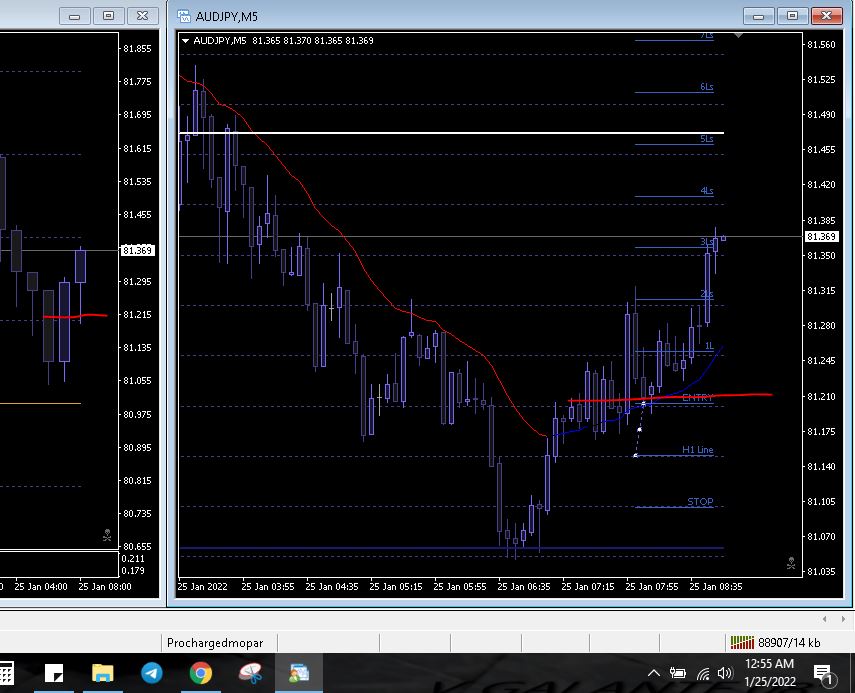Restore the left chart window

click(x=109, y=16)
